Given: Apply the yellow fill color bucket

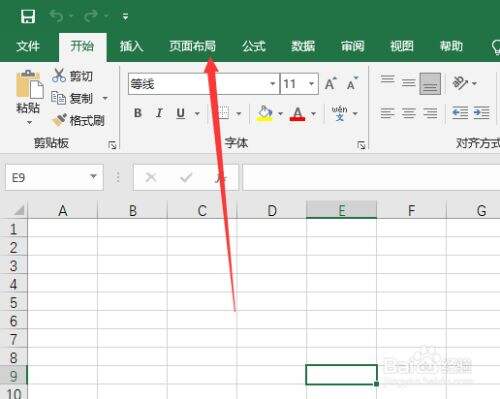Looking at the screenshot, I should 265,114.
